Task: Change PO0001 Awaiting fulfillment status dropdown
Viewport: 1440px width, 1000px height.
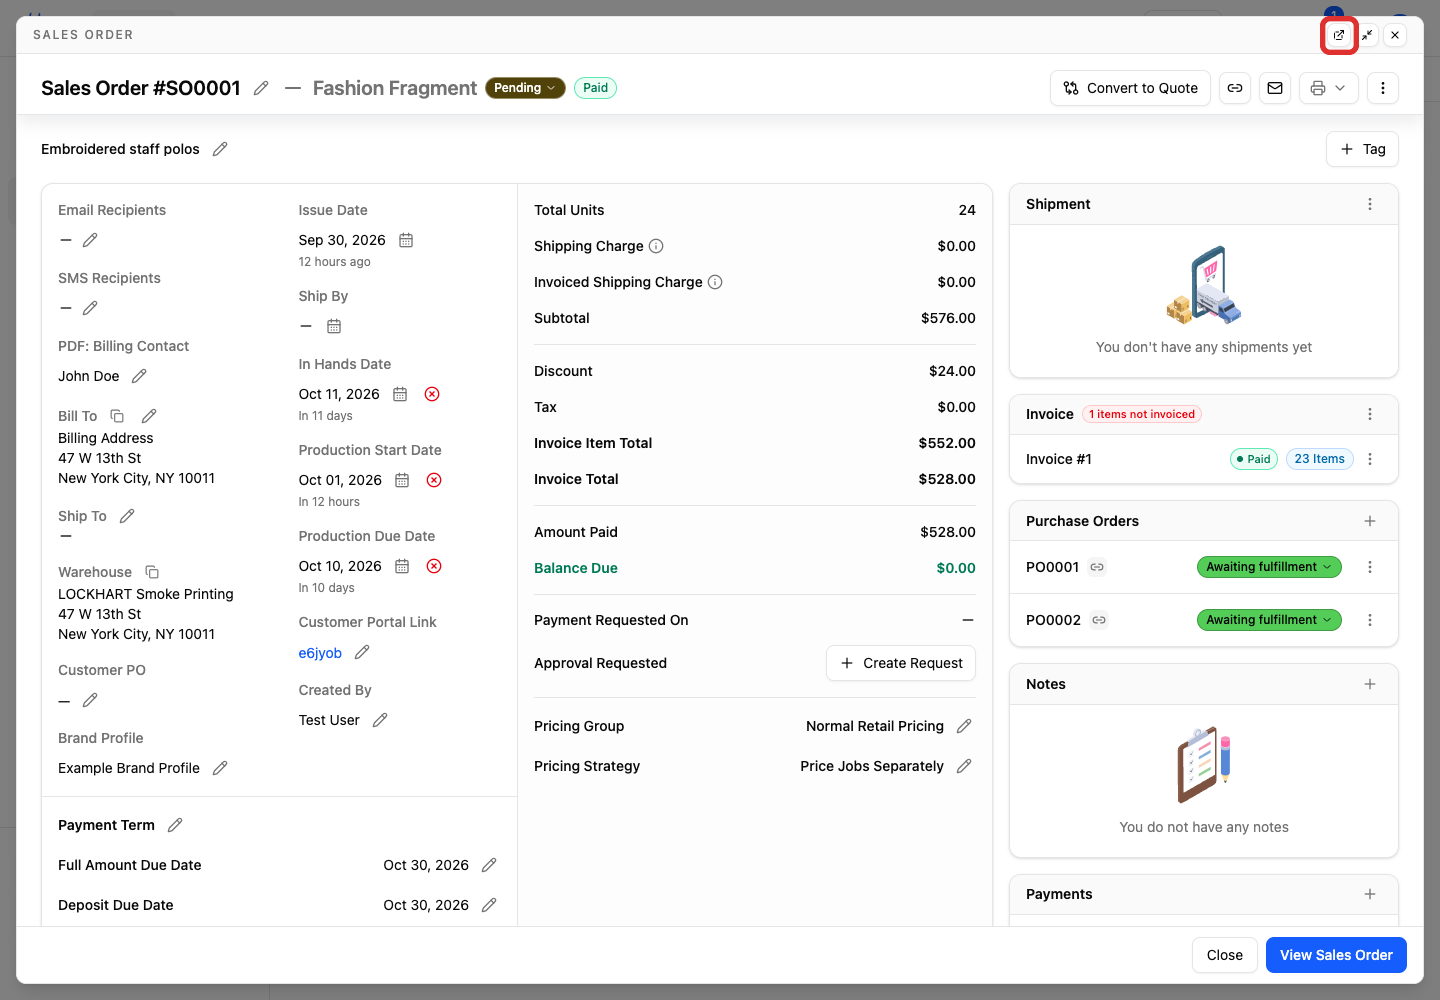Action: click(x=1269, y=567)
